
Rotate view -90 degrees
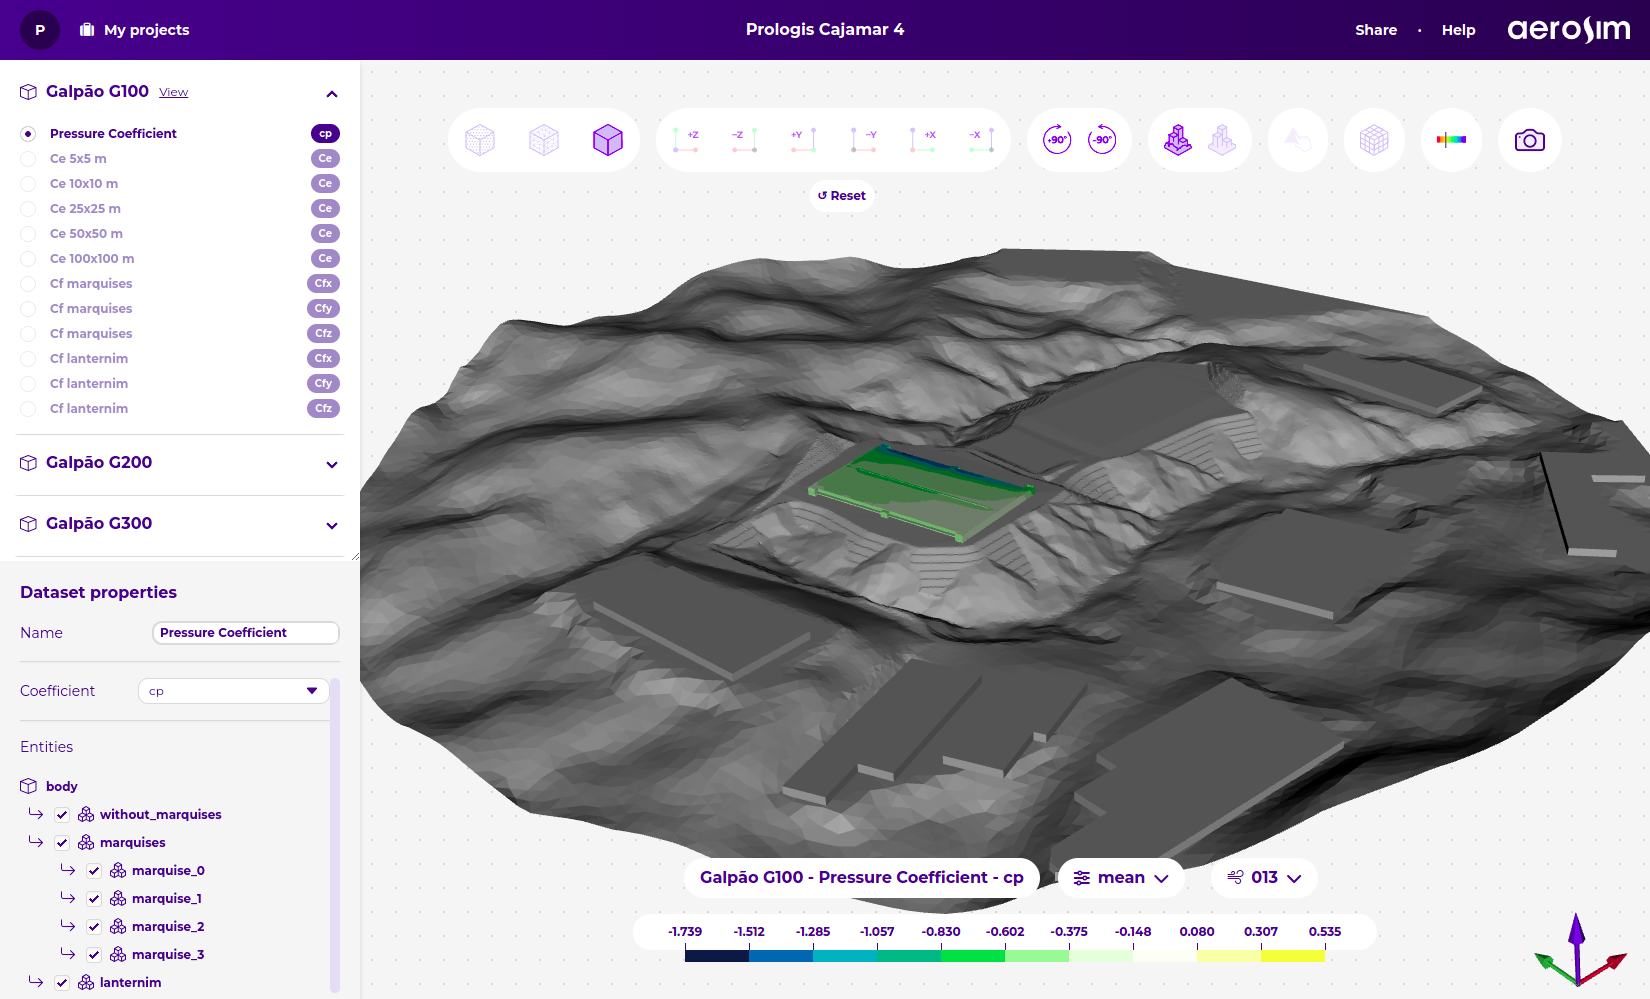1102,140
